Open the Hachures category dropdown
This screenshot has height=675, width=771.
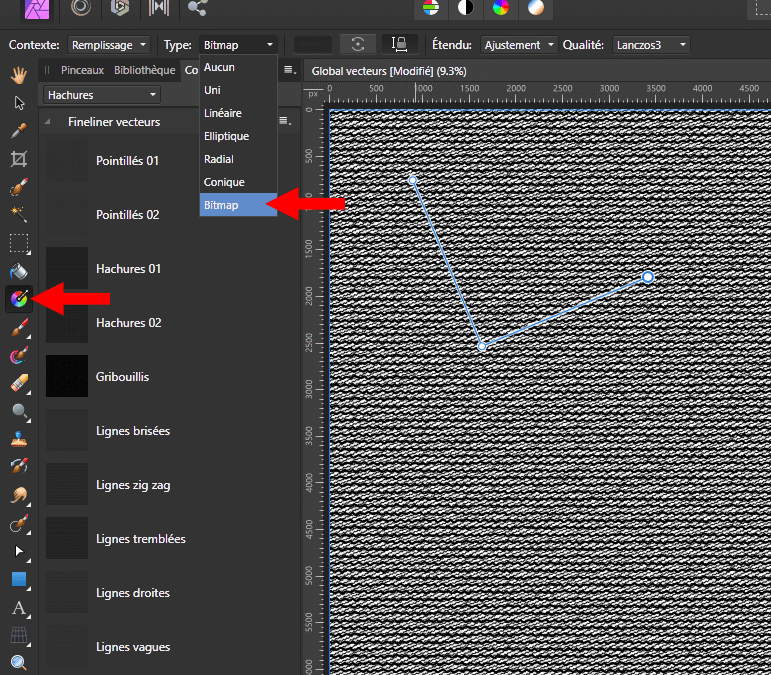101,95
